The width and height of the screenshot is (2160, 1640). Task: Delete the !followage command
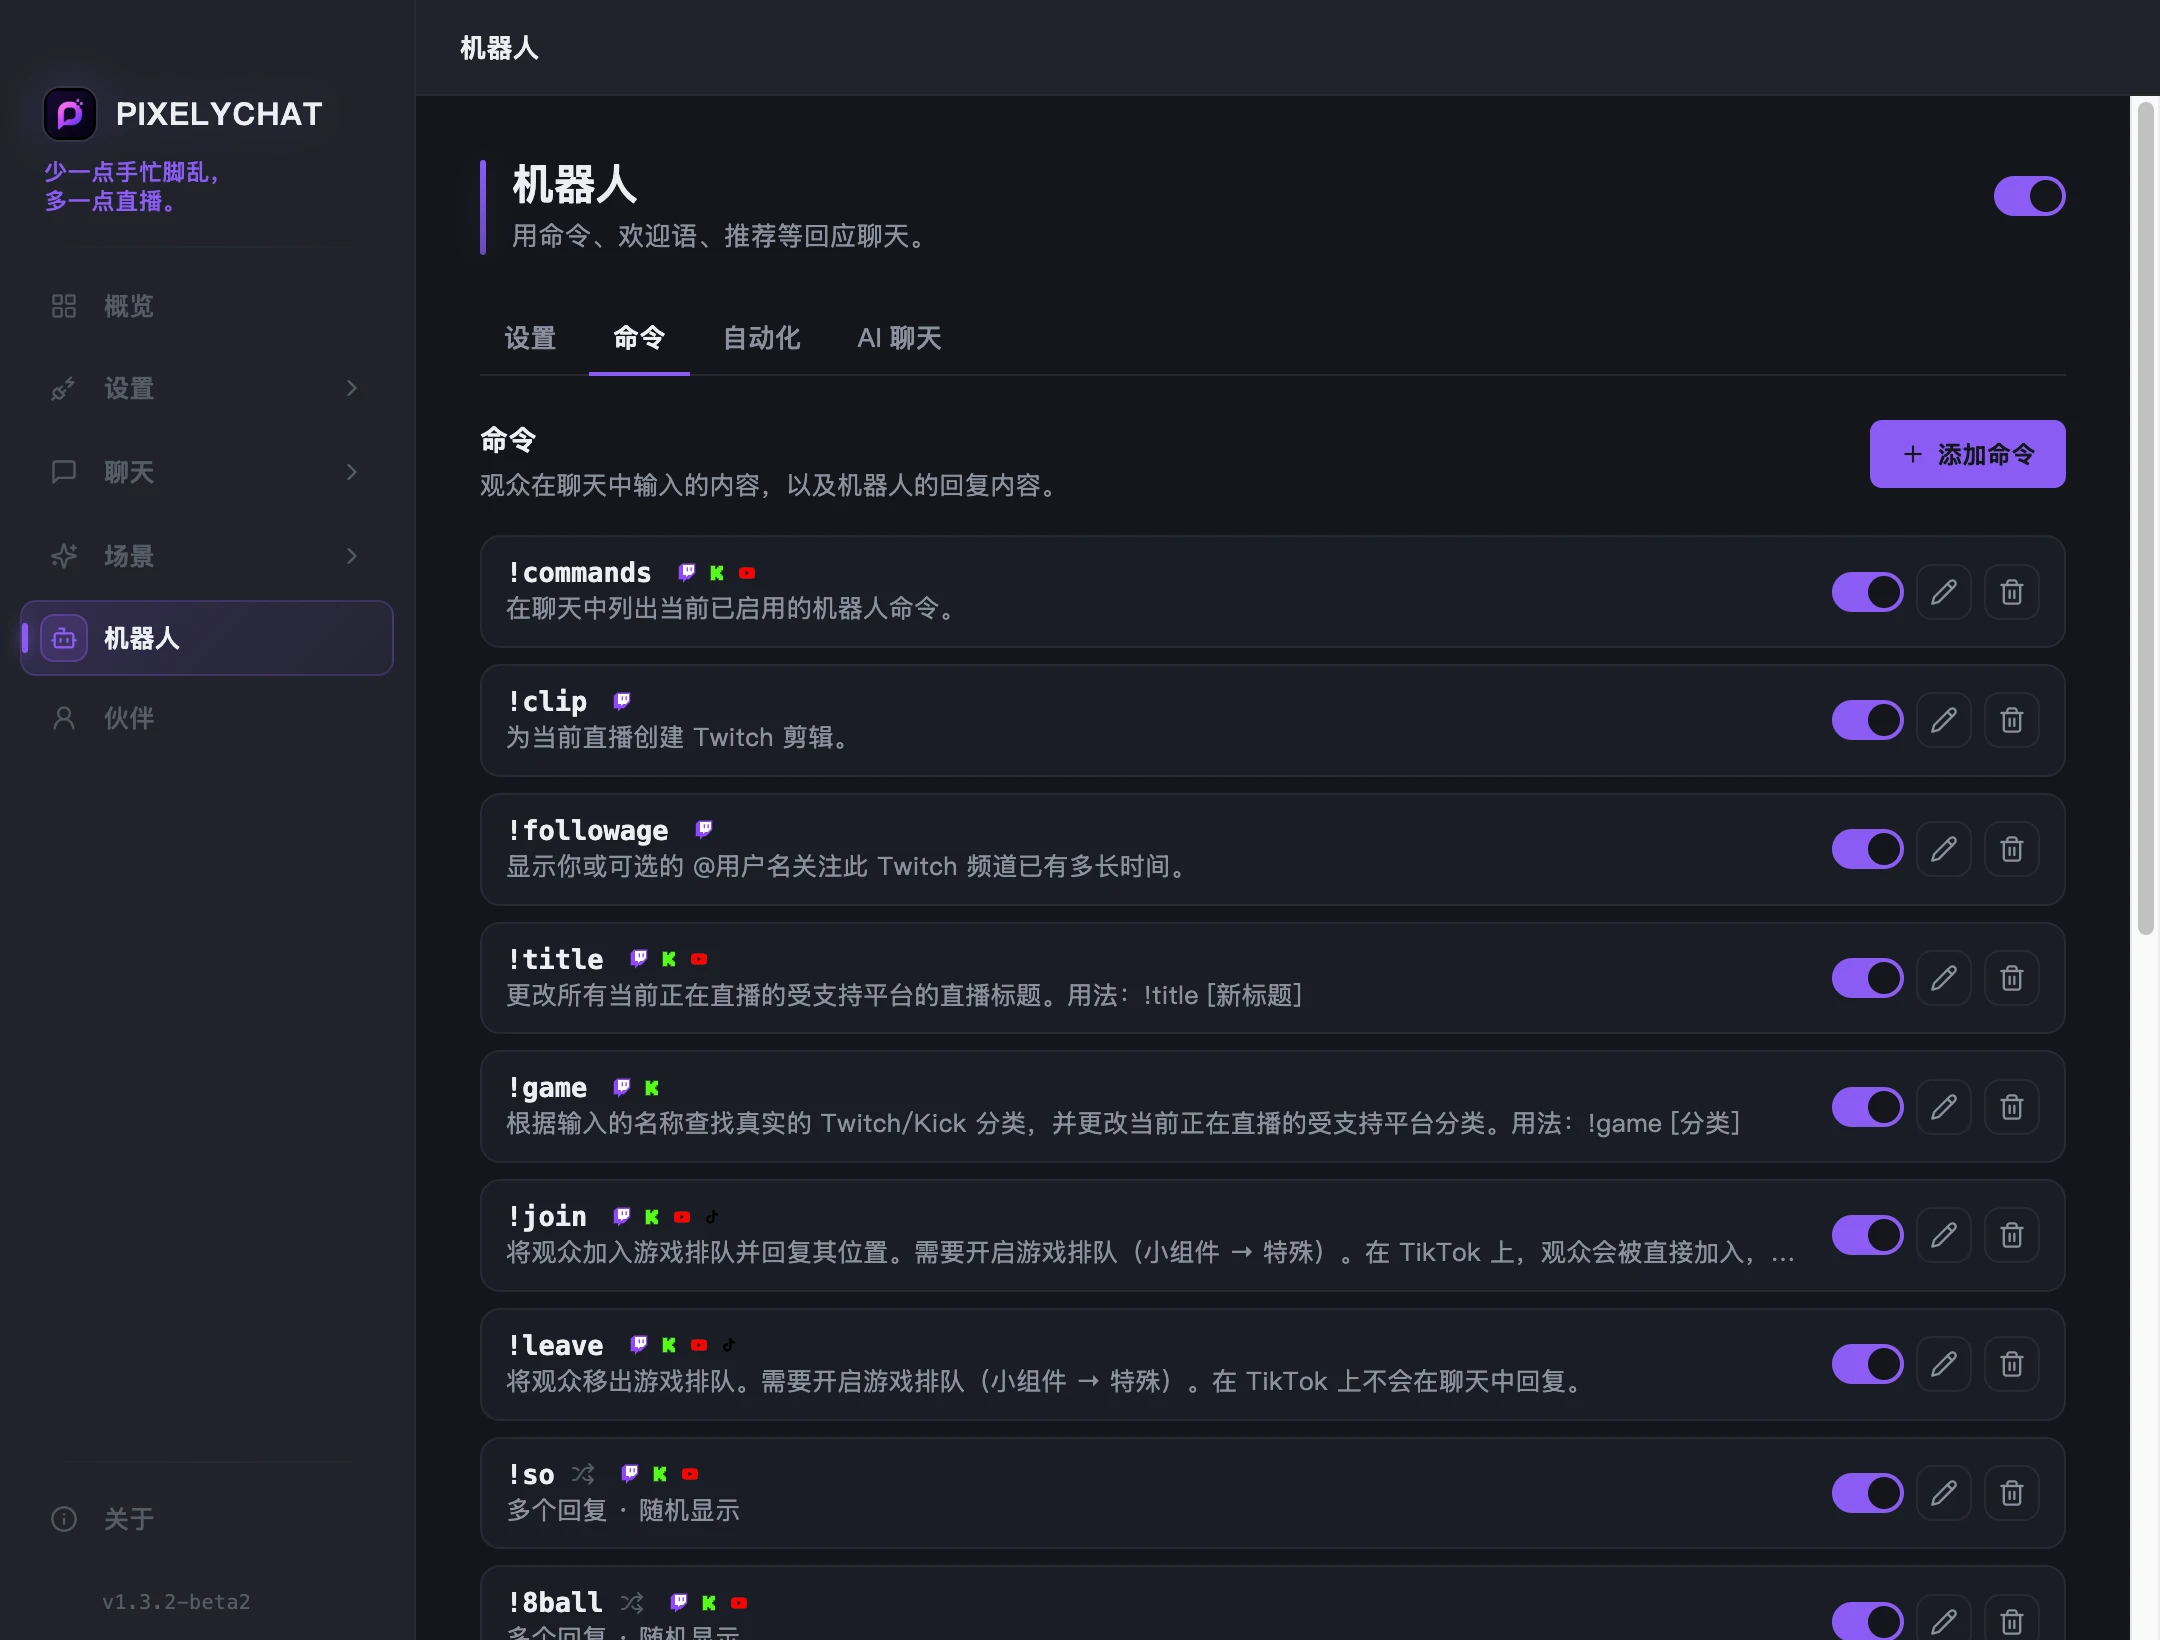click(2012, 849)
